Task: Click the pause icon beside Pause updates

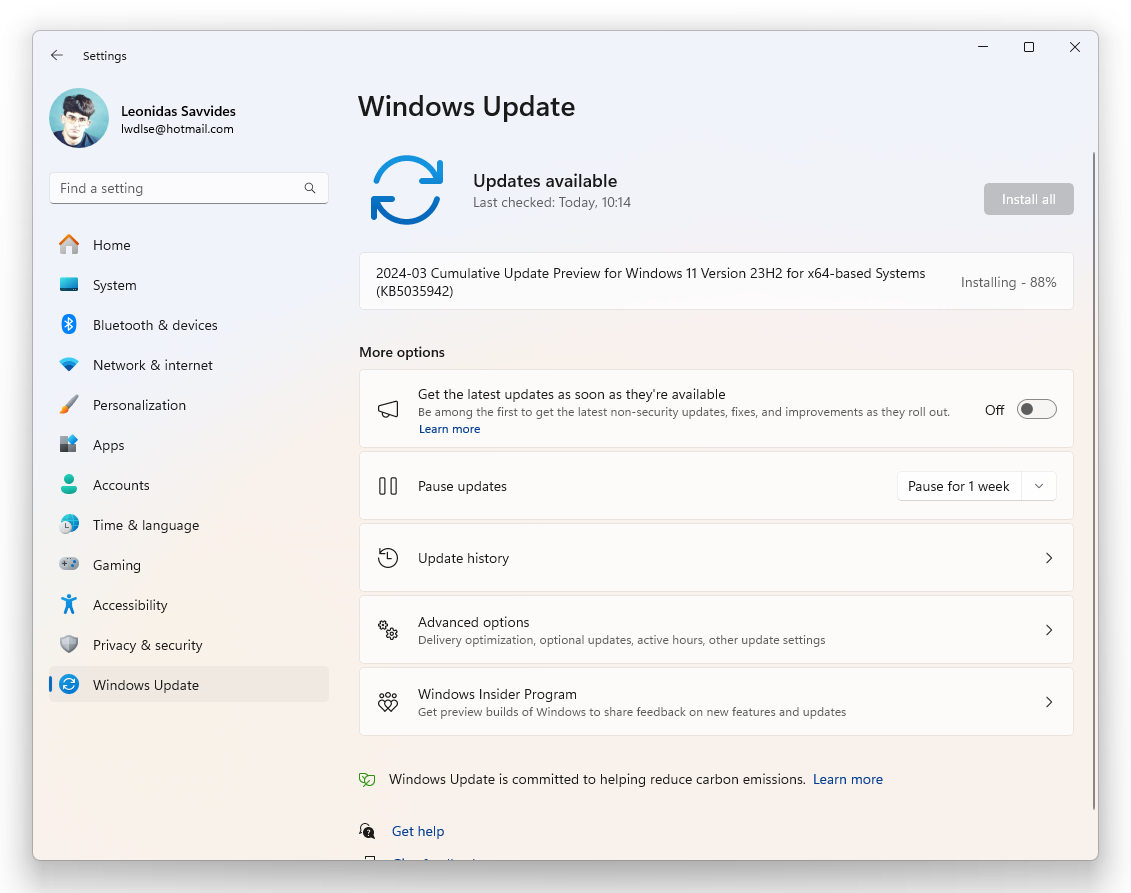Action: point(388,486)
